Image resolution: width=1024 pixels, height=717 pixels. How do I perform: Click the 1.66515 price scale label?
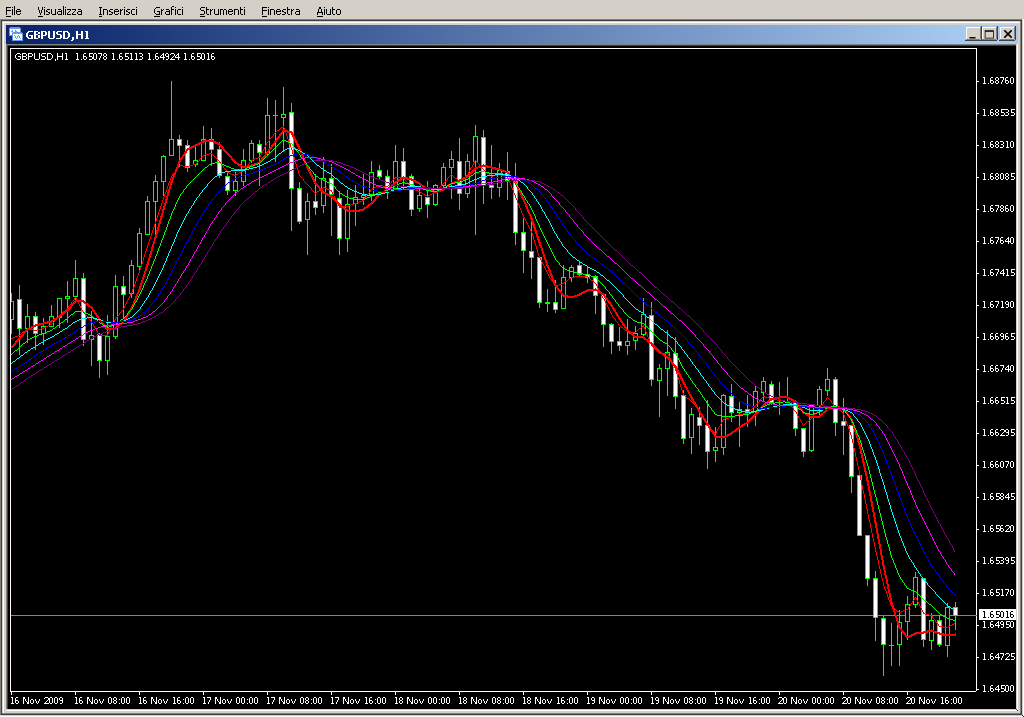point(999,401)
